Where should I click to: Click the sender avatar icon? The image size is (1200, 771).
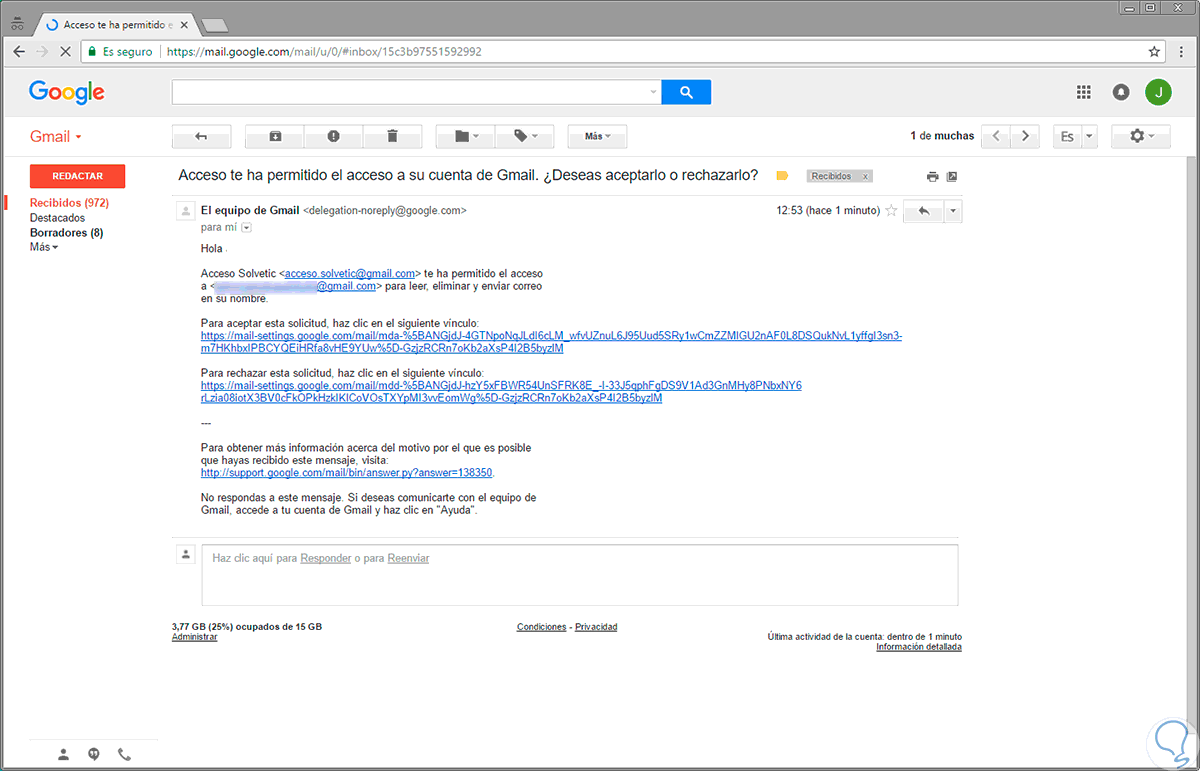click(x=185, y=210)
